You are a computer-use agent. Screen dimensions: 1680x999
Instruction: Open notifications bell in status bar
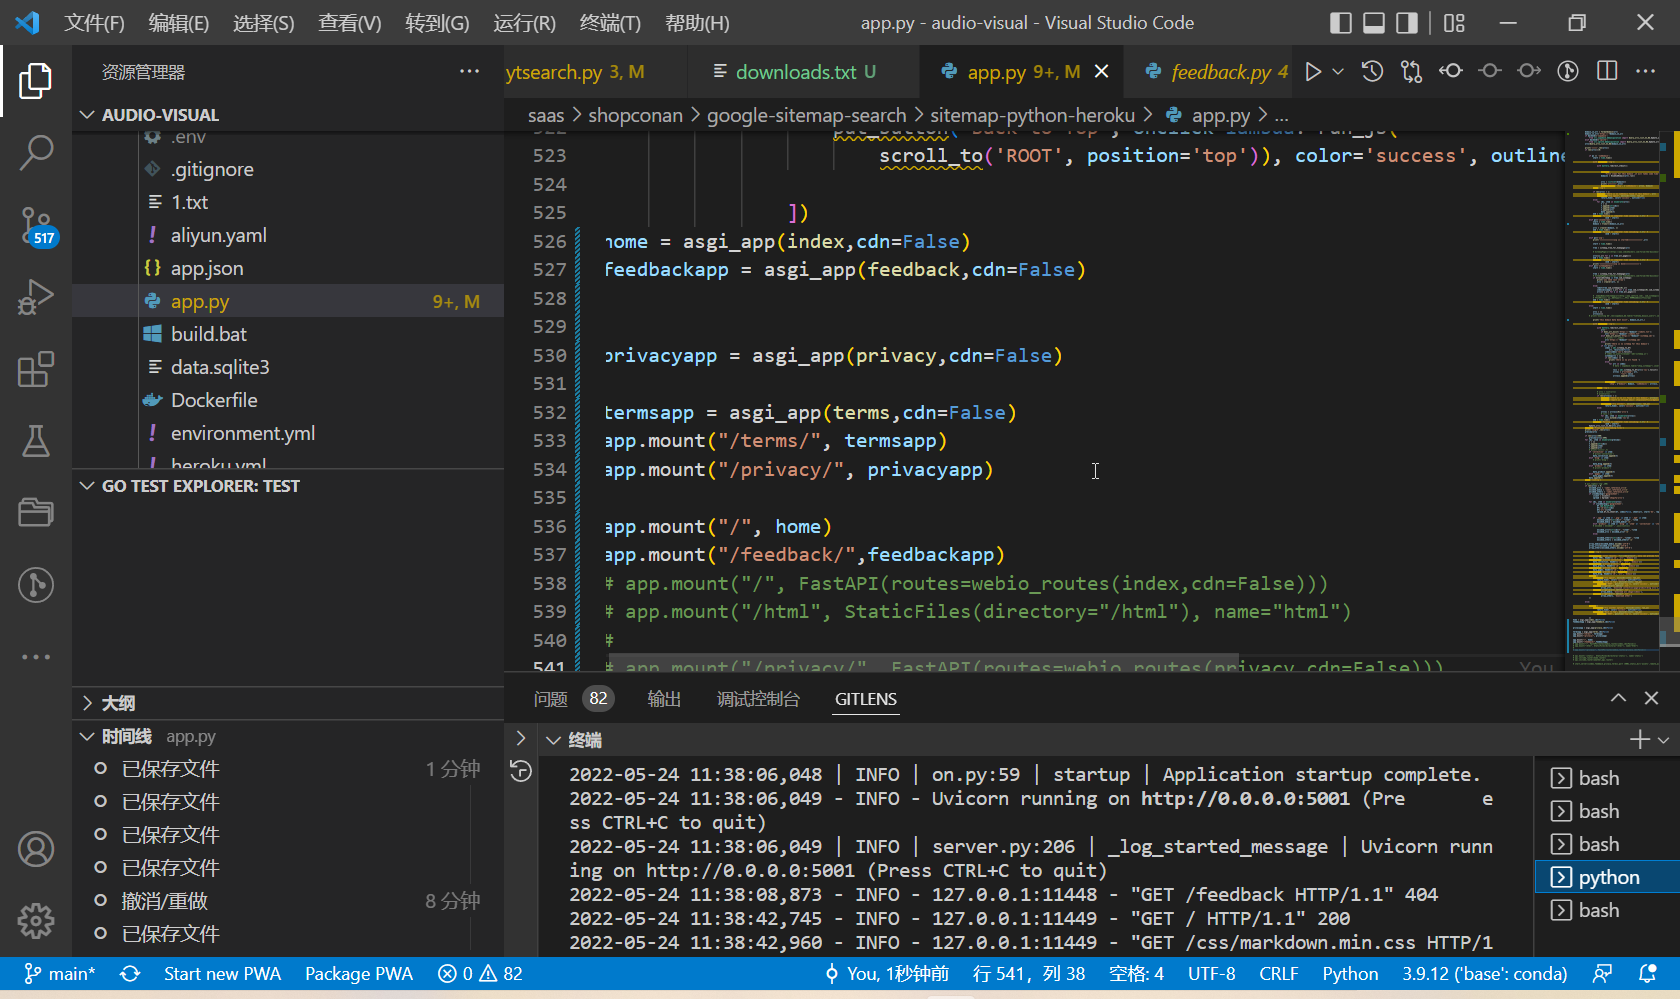point(1648,974)
